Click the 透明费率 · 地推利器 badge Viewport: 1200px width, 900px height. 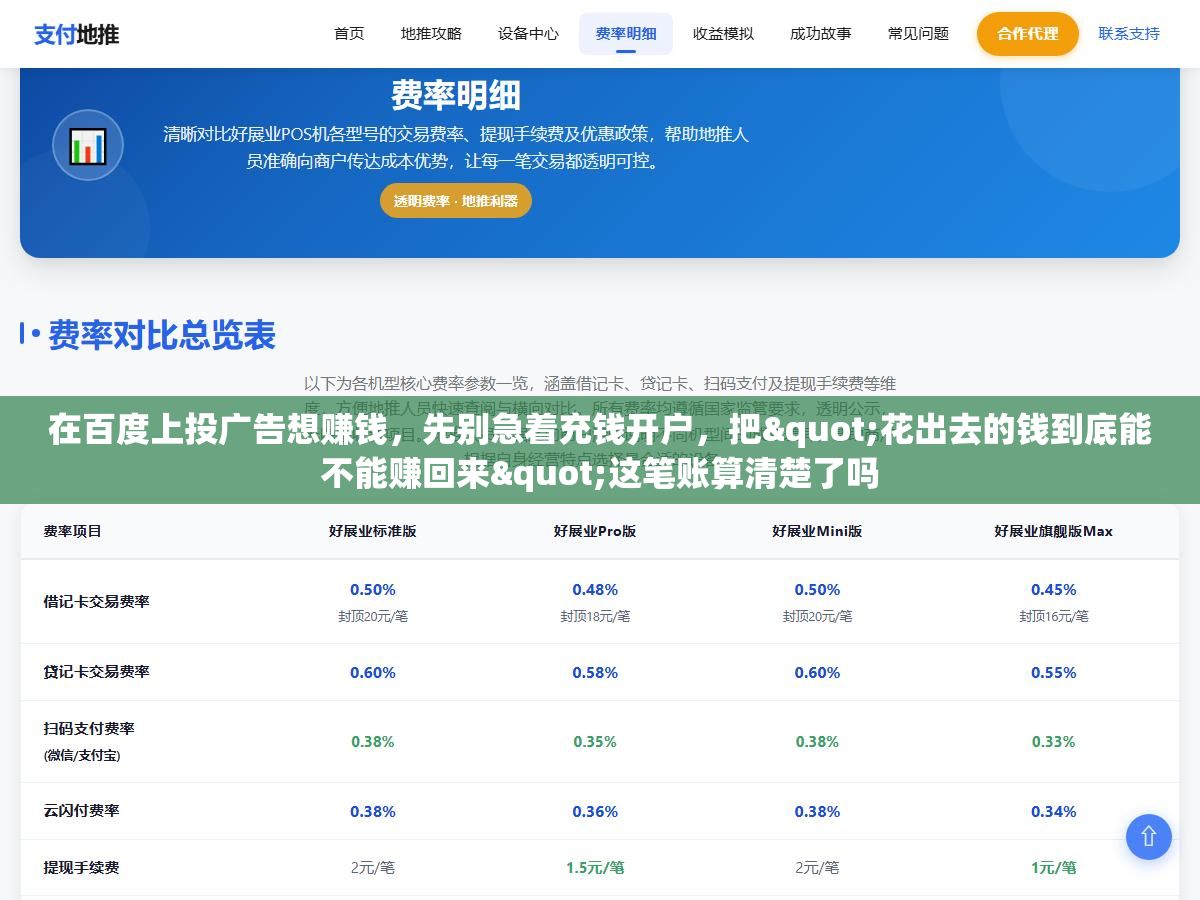pos(456,201)
